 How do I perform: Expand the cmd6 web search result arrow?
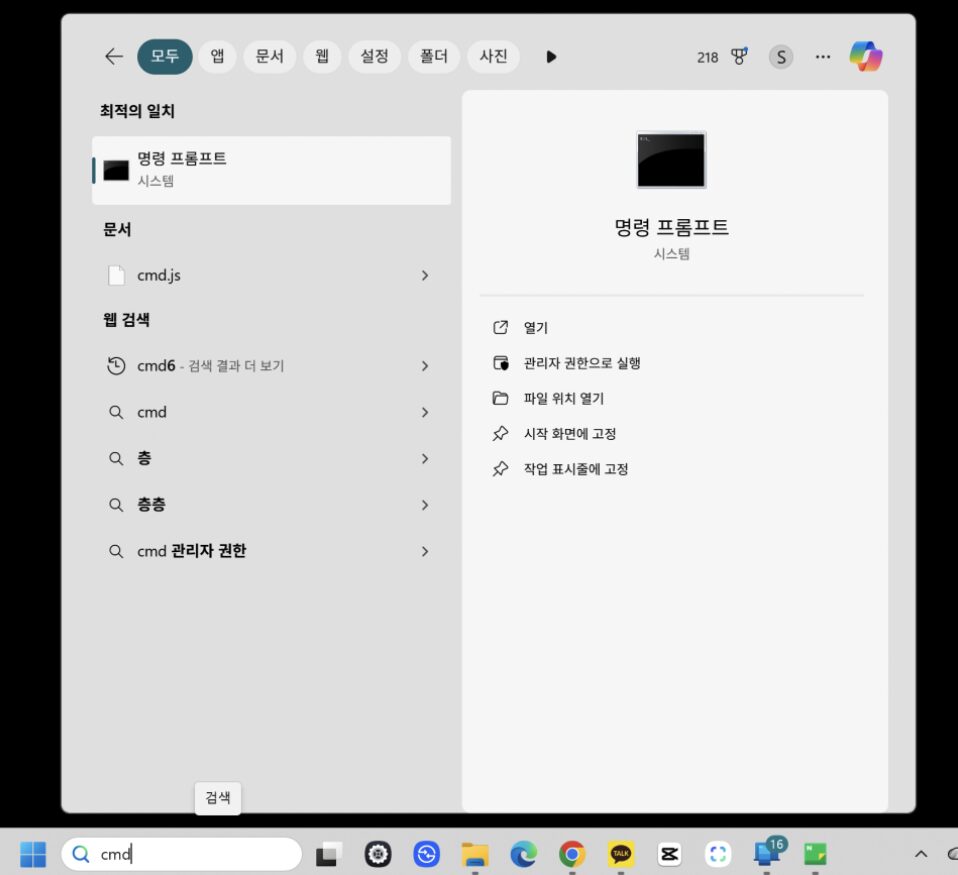click(425, 366)
